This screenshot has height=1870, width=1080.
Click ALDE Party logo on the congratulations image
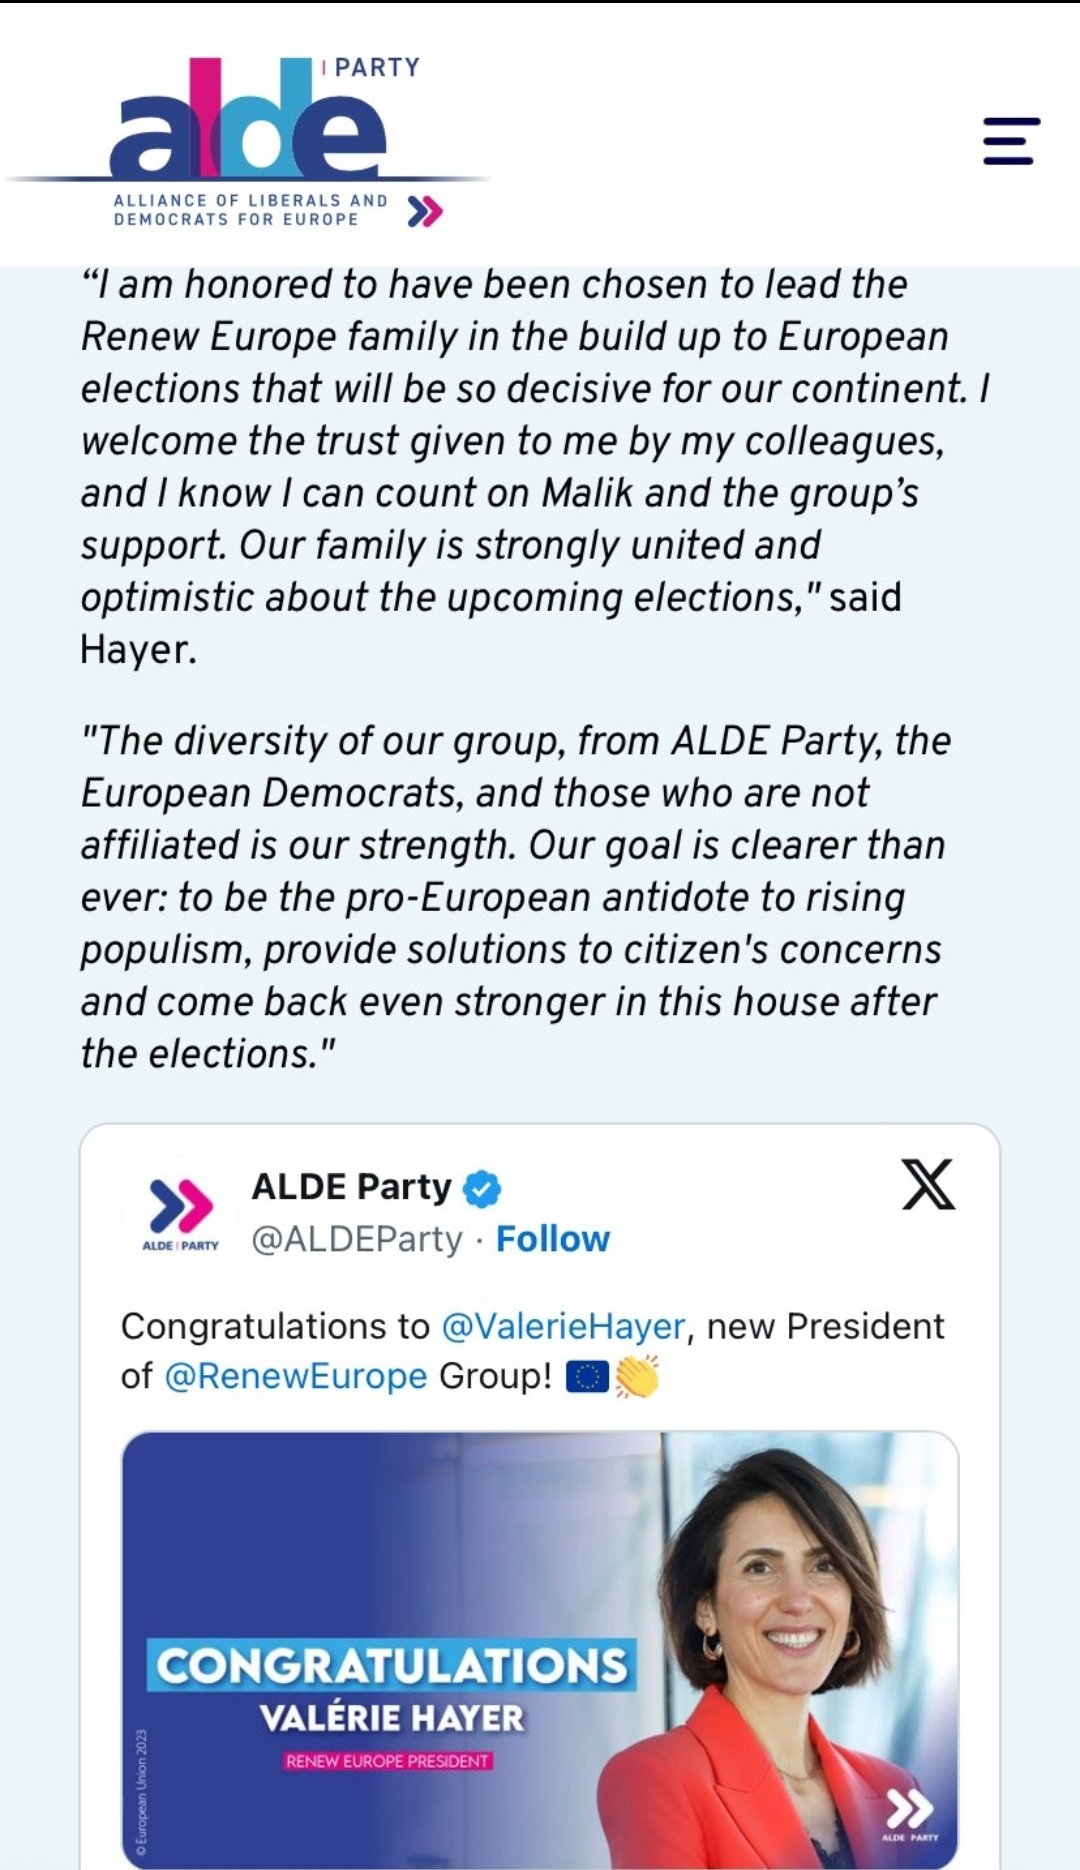pyautogui.click(x=909, y=1814)
